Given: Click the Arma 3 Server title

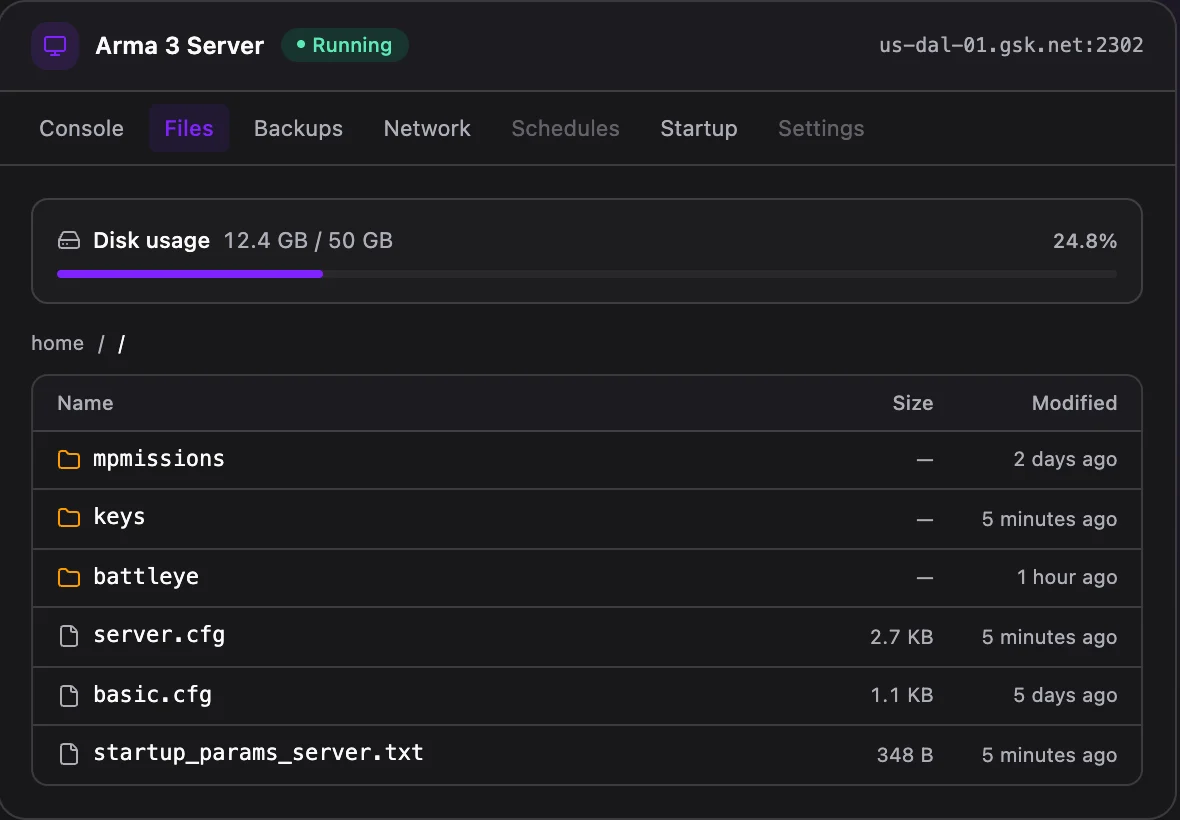Looking at the screenshot, I should [x=179, y=46].
